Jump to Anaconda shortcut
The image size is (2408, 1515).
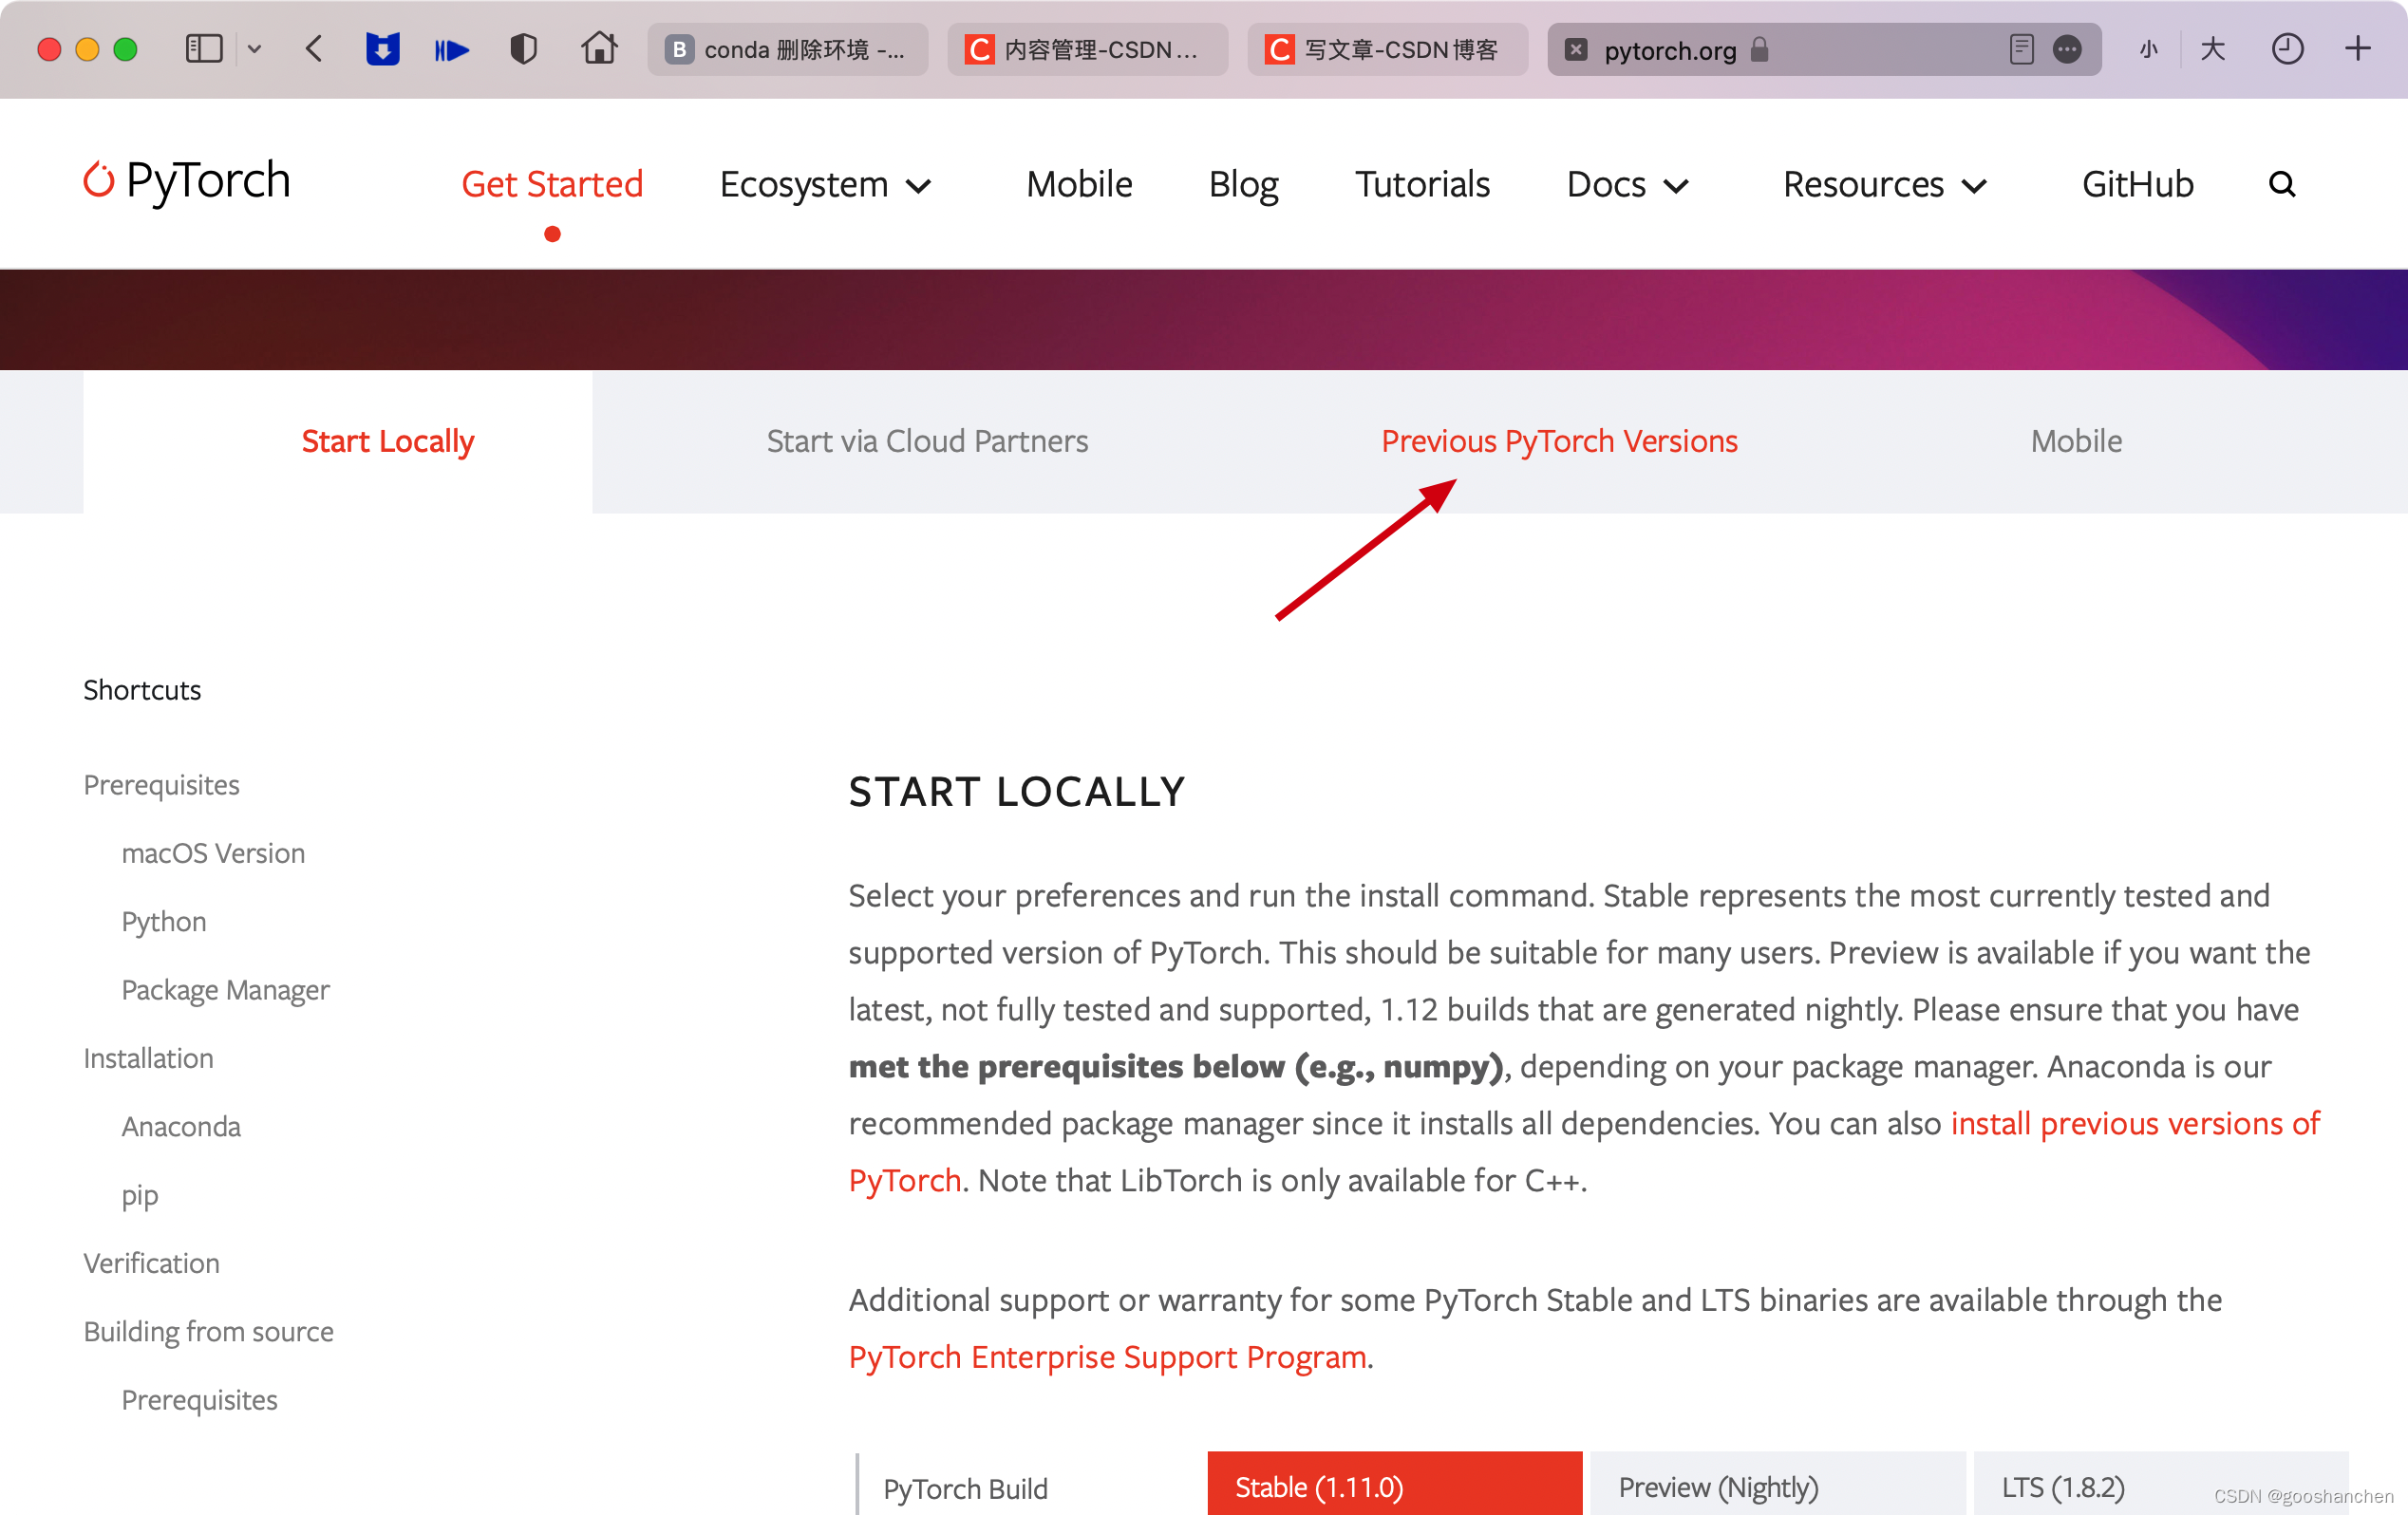point(181,1127)
